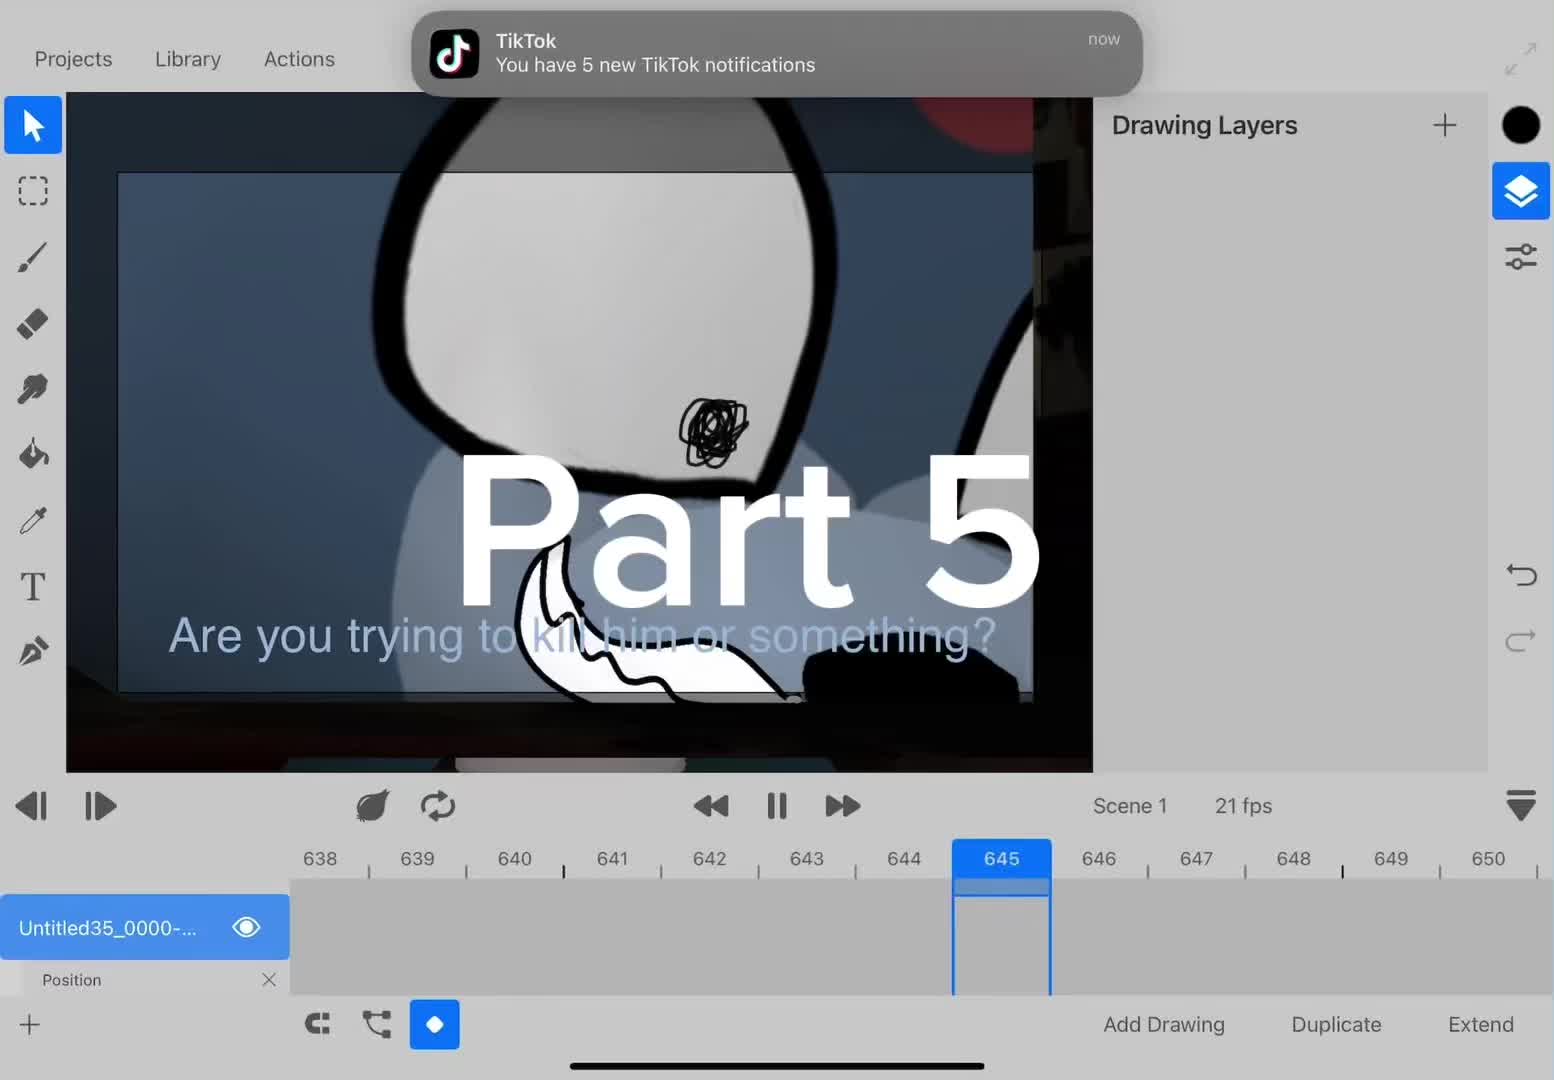Pick the Eyedropper tool
The height and width of the screenshot is (1080, 1554).
pyautogui.click(x=33, y=520)
